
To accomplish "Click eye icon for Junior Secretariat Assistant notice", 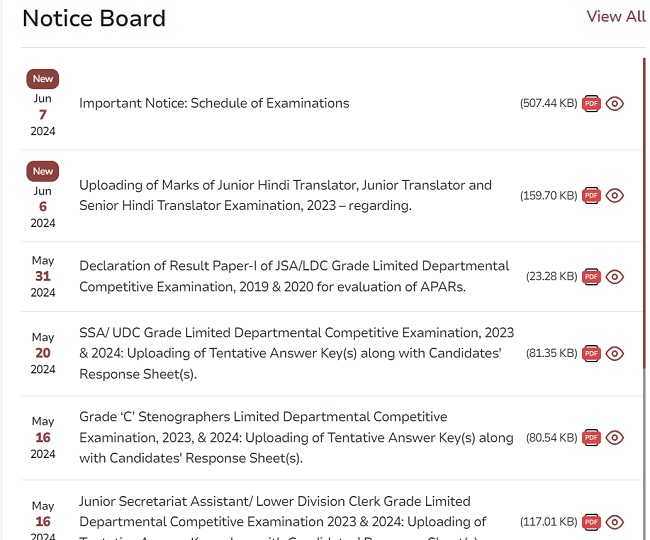I will click(x=615, y=522).
